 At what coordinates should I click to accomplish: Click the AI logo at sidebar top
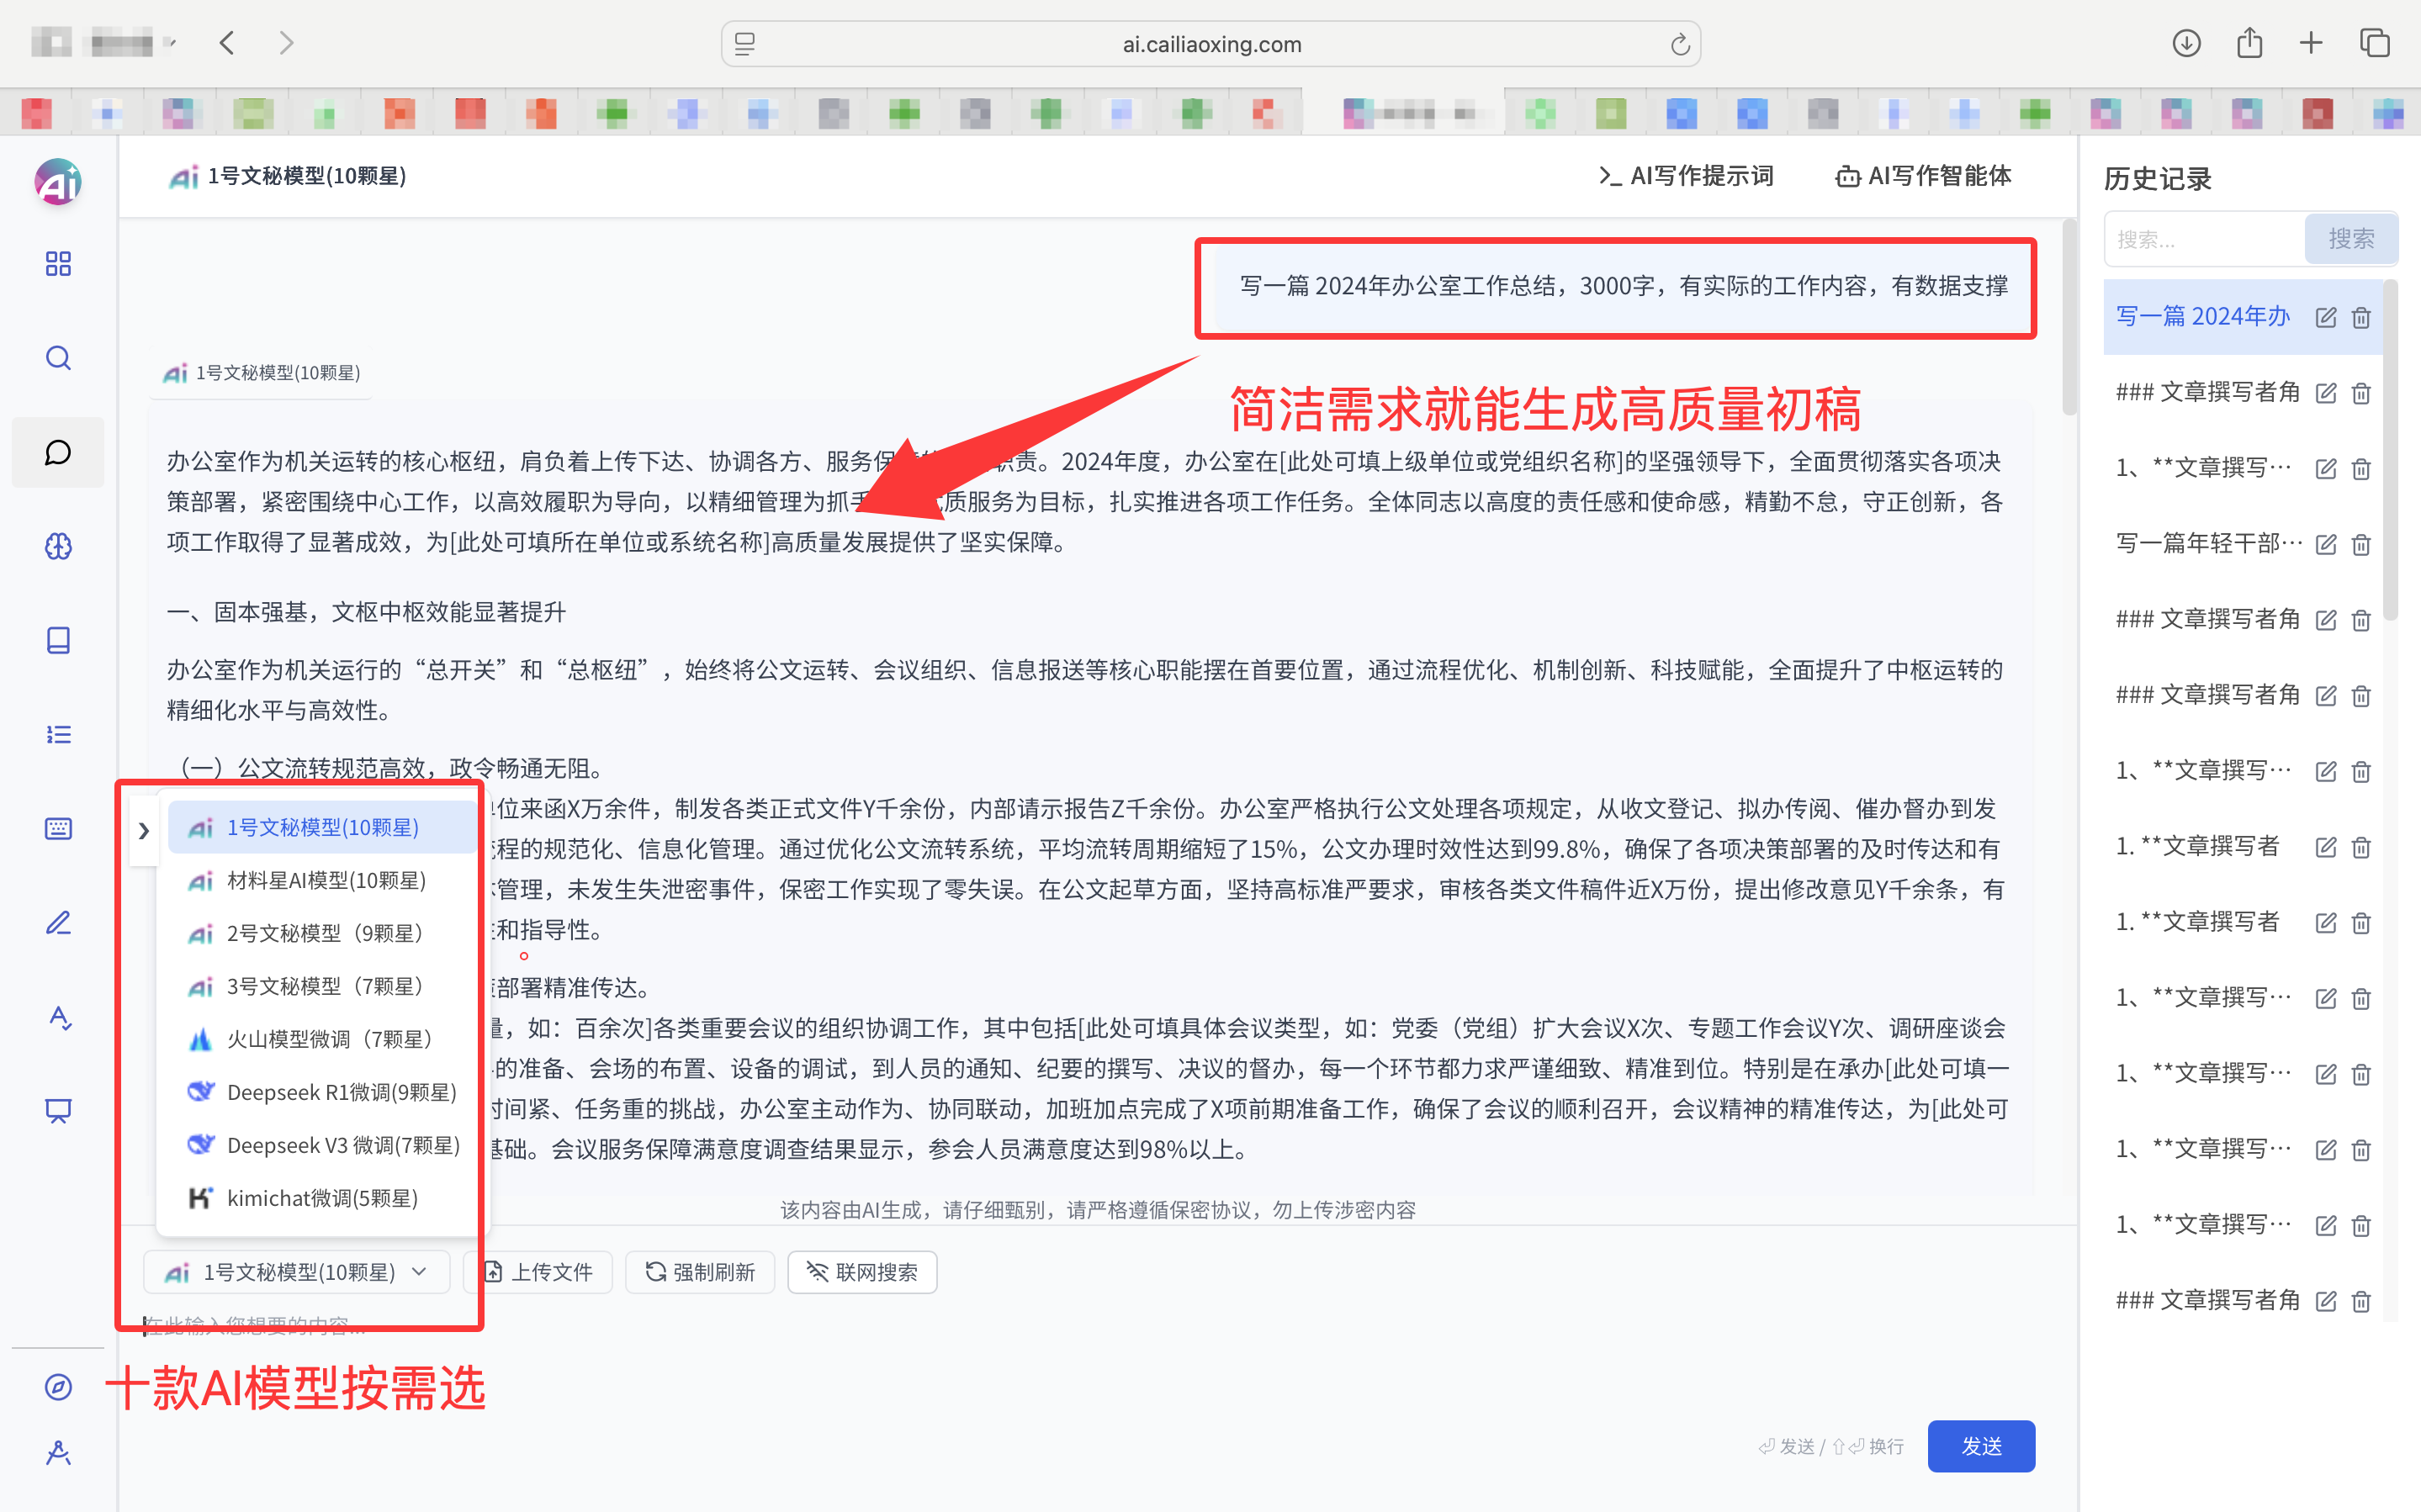58,182
